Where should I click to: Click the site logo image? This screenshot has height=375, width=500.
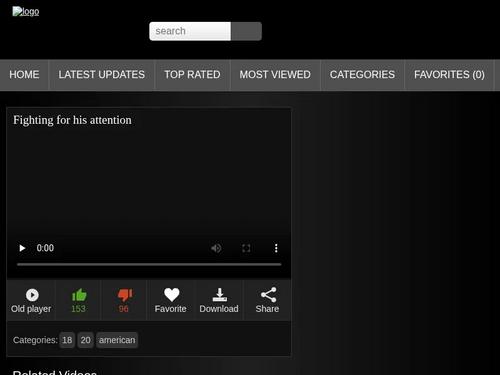click(26, 11)
